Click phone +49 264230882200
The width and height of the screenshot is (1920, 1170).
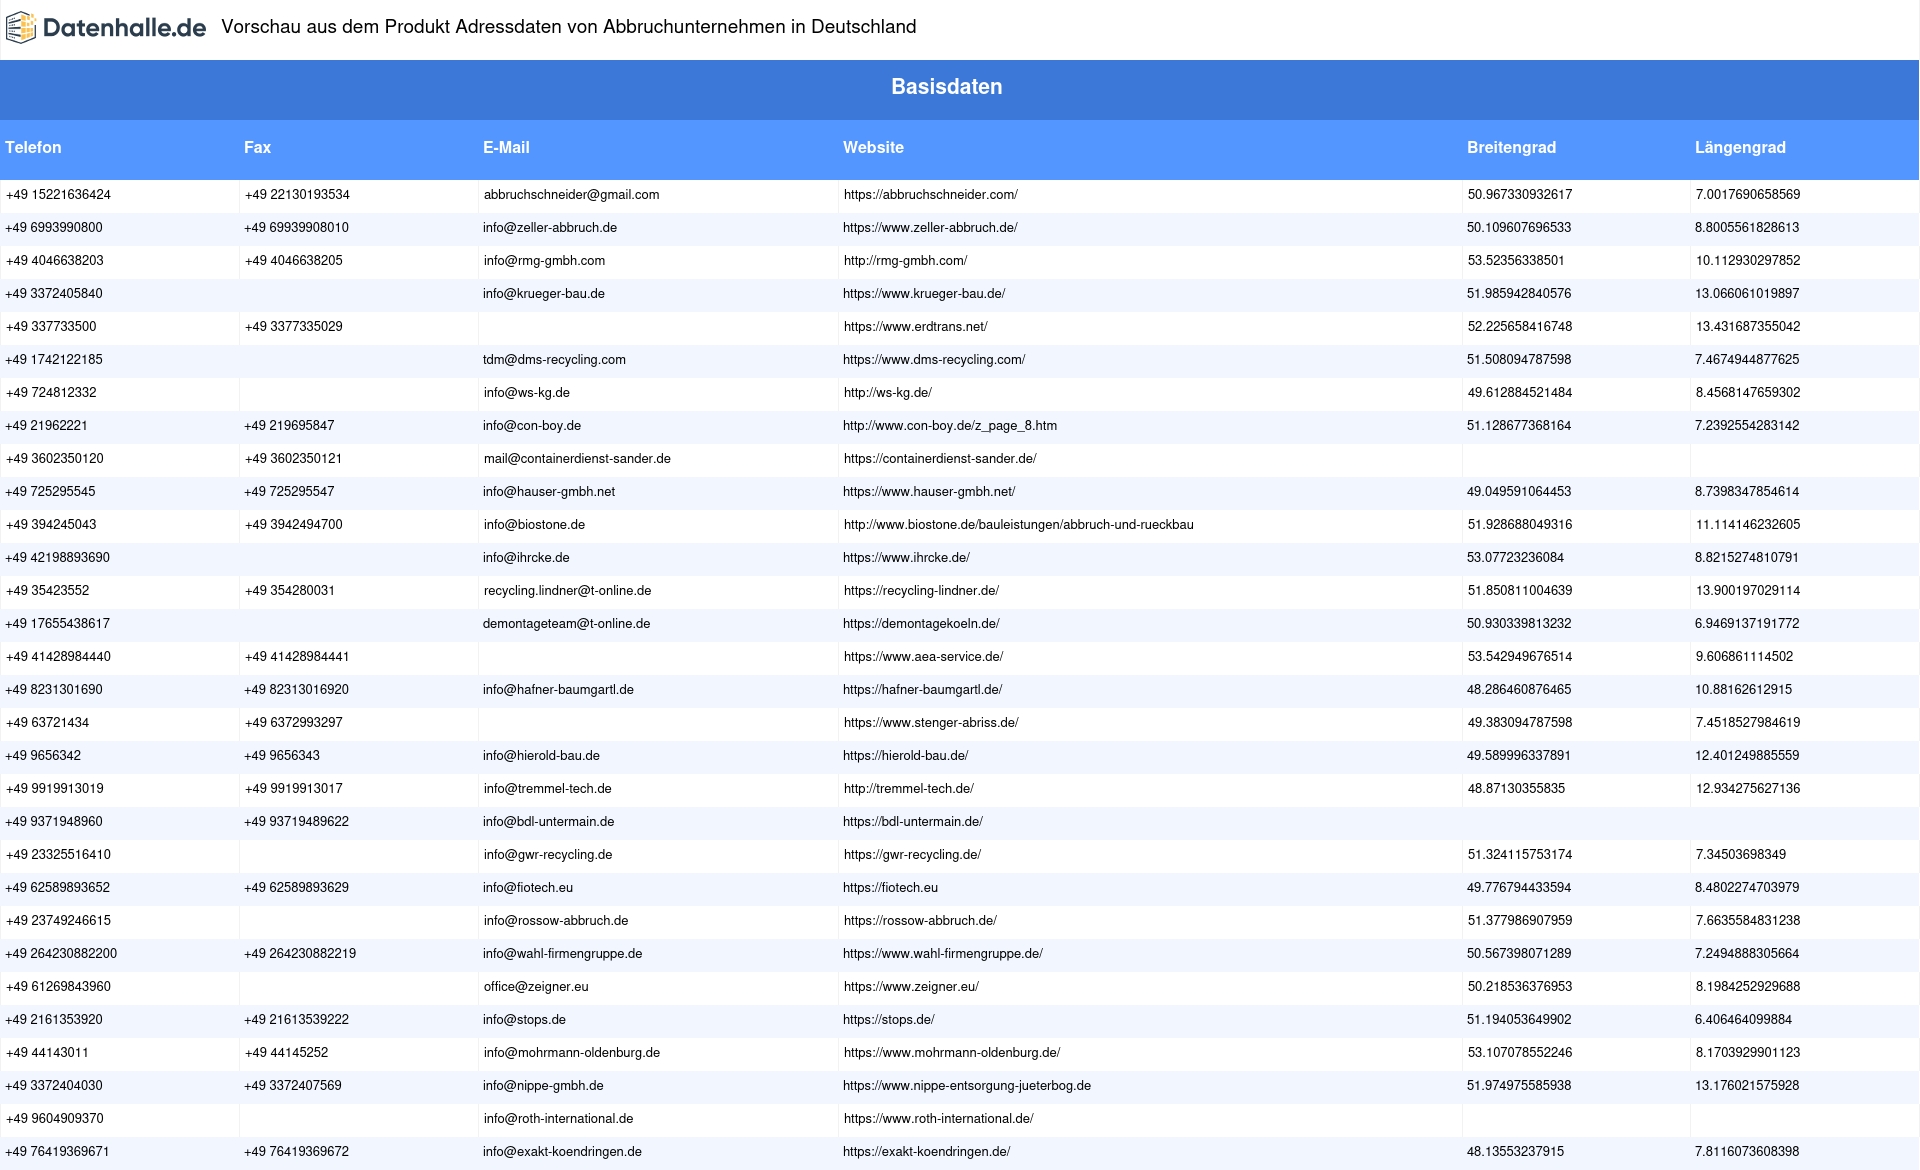pos(61,954)
